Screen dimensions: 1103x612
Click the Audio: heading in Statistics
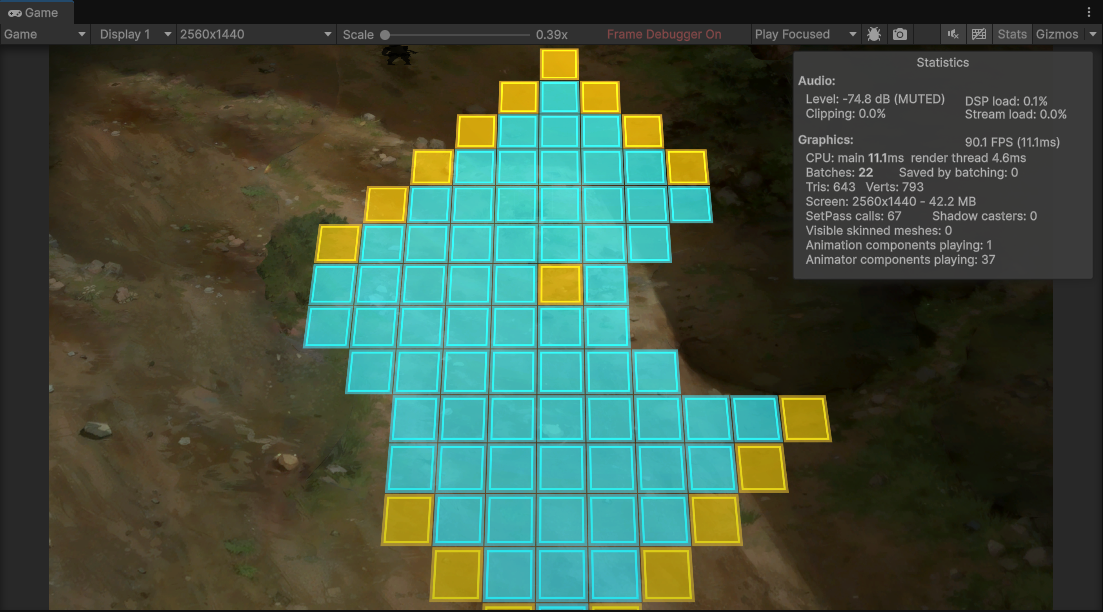tap(817, 81)
